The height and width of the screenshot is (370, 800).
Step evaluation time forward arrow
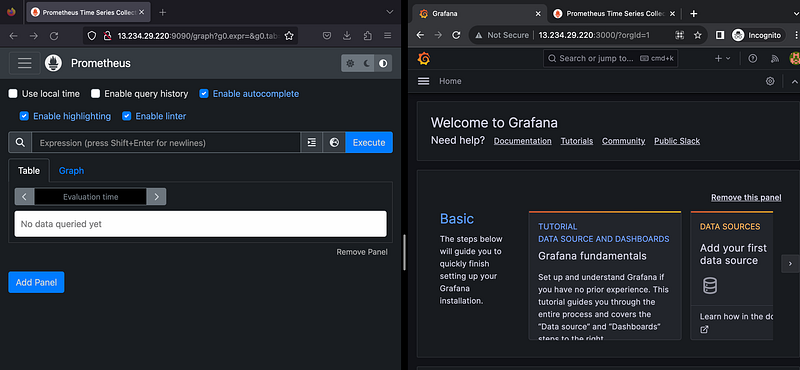(157, 197)
